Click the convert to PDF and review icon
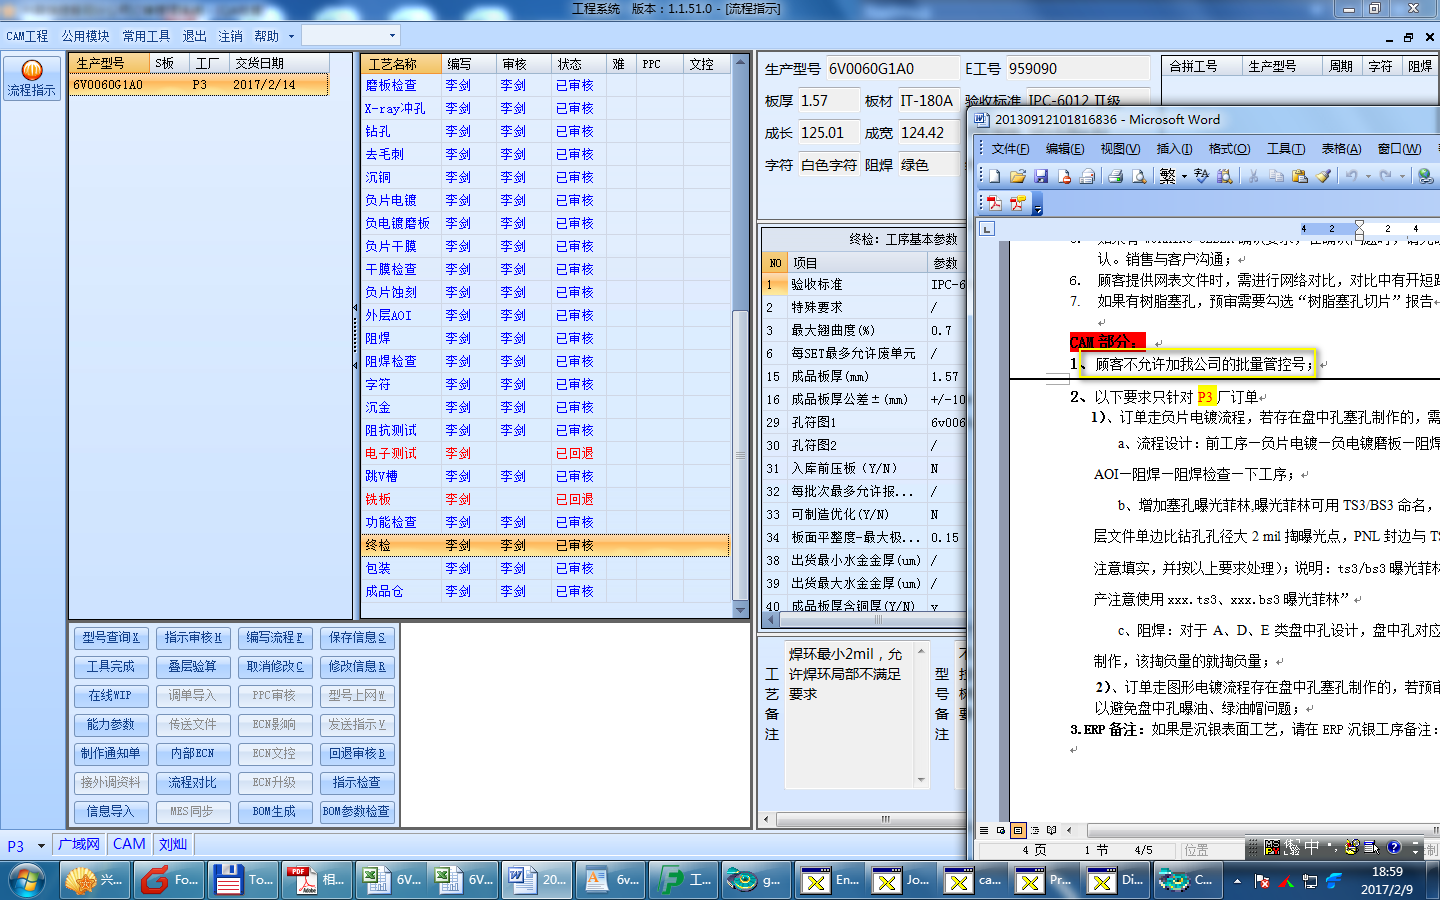Screen dimensions: 1440x900 (1018, 203)
